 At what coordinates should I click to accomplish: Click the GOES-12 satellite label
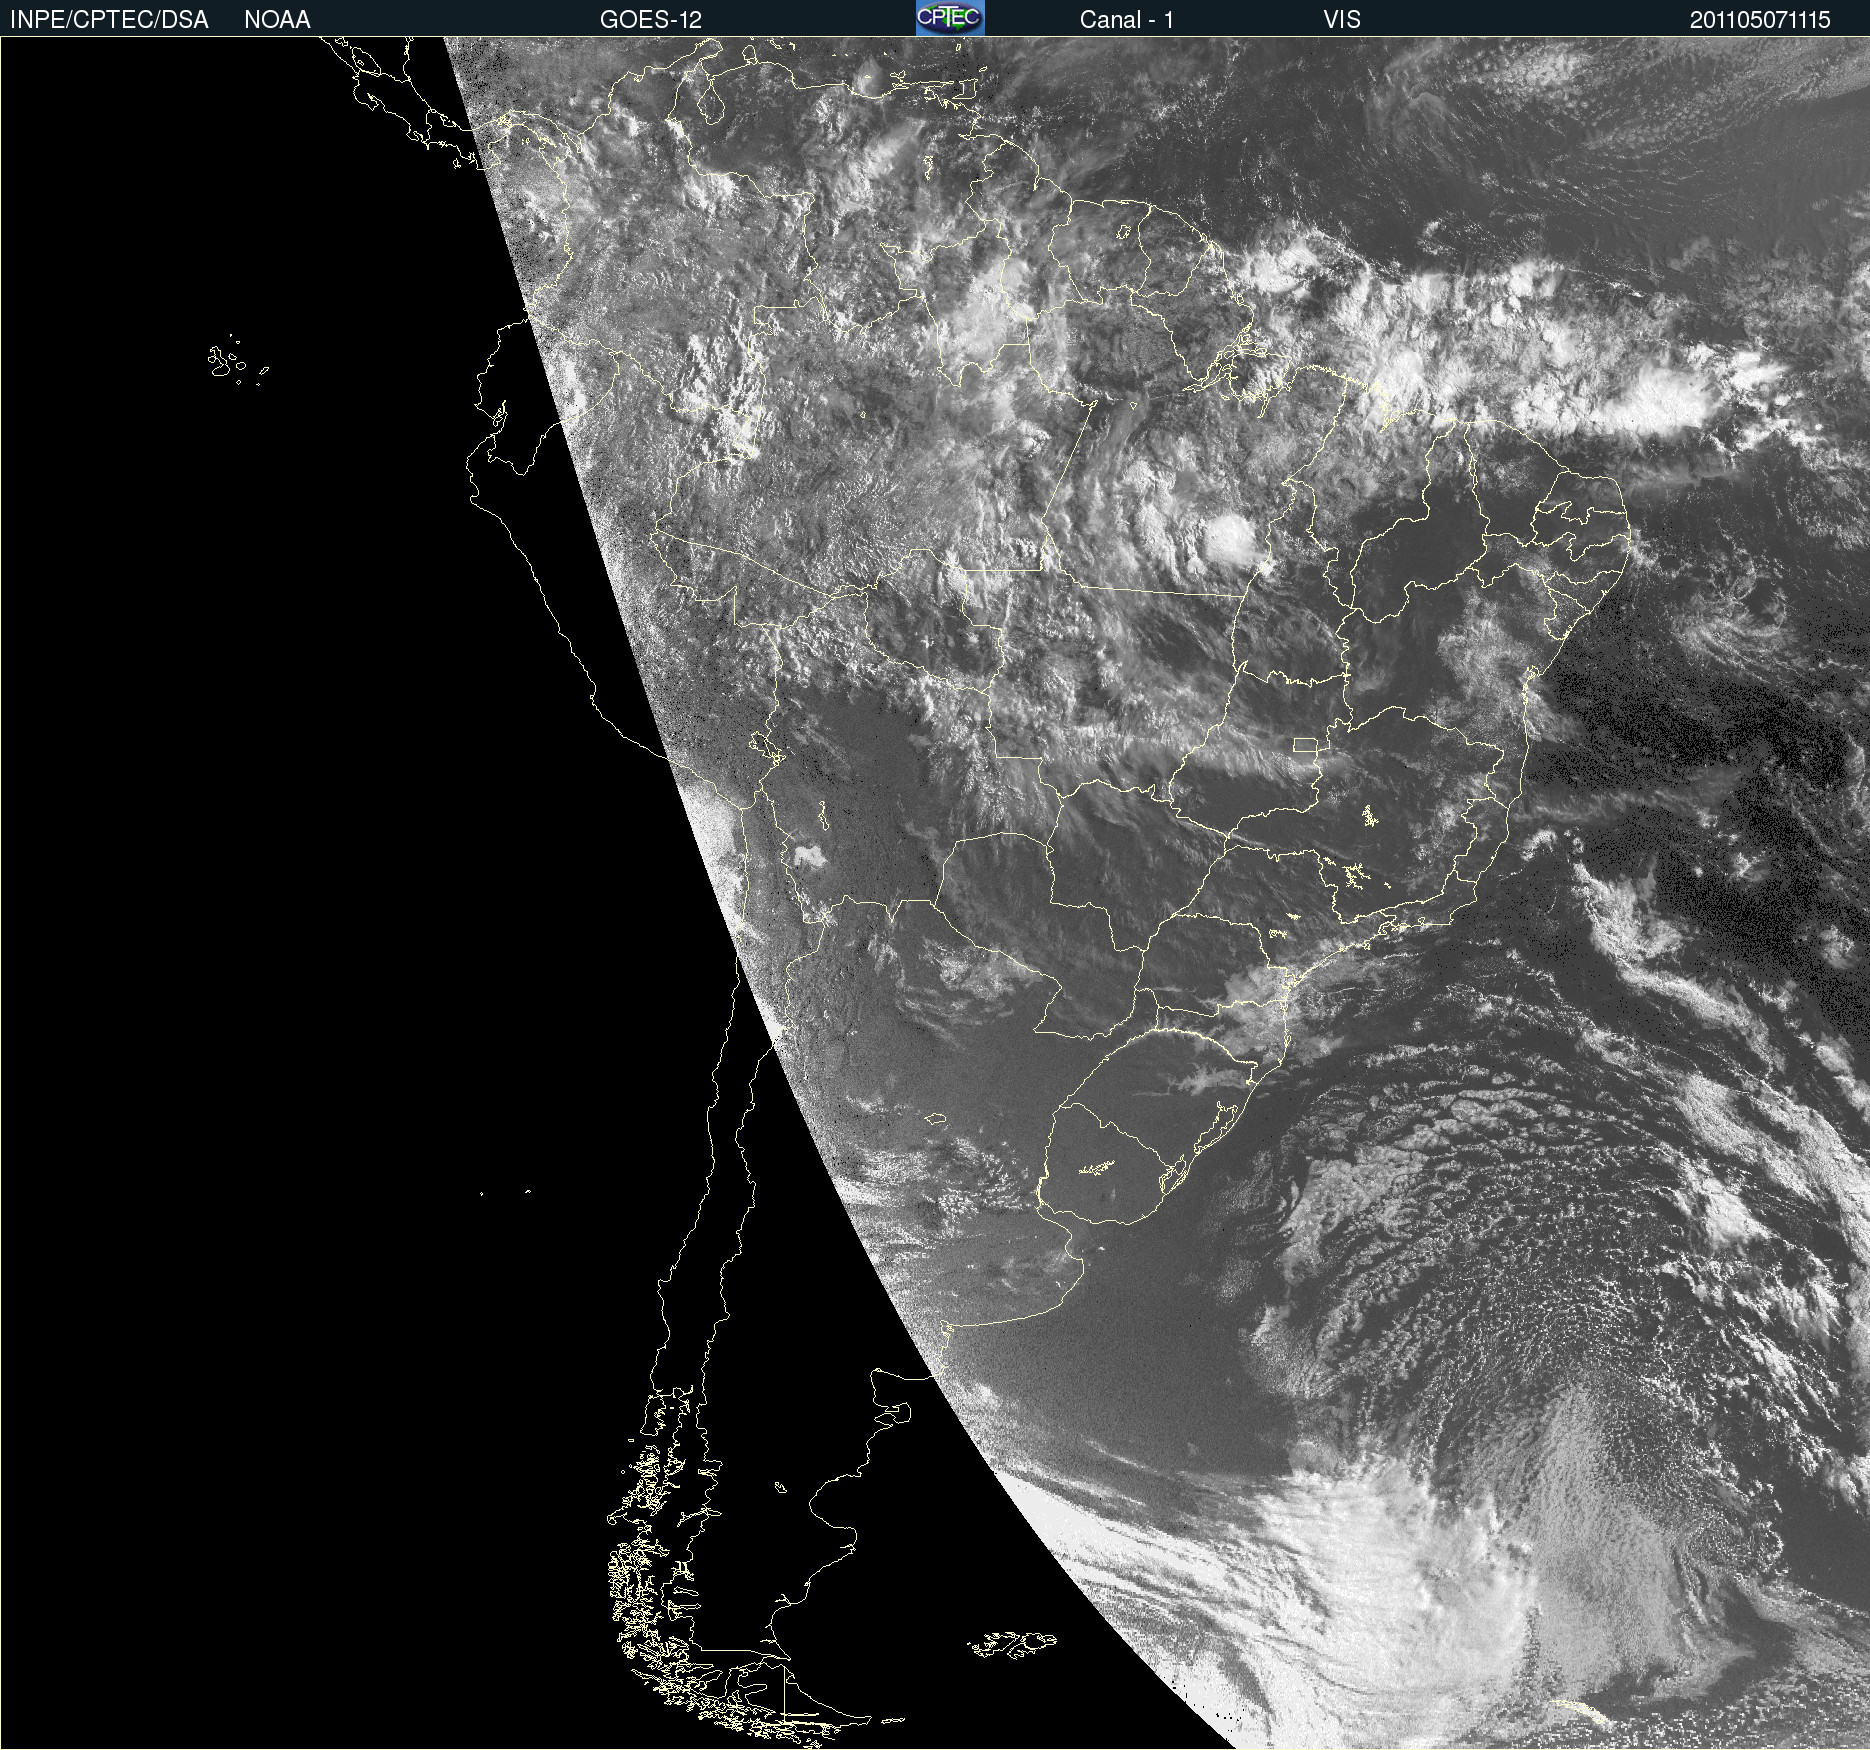[x=651, y=20]
